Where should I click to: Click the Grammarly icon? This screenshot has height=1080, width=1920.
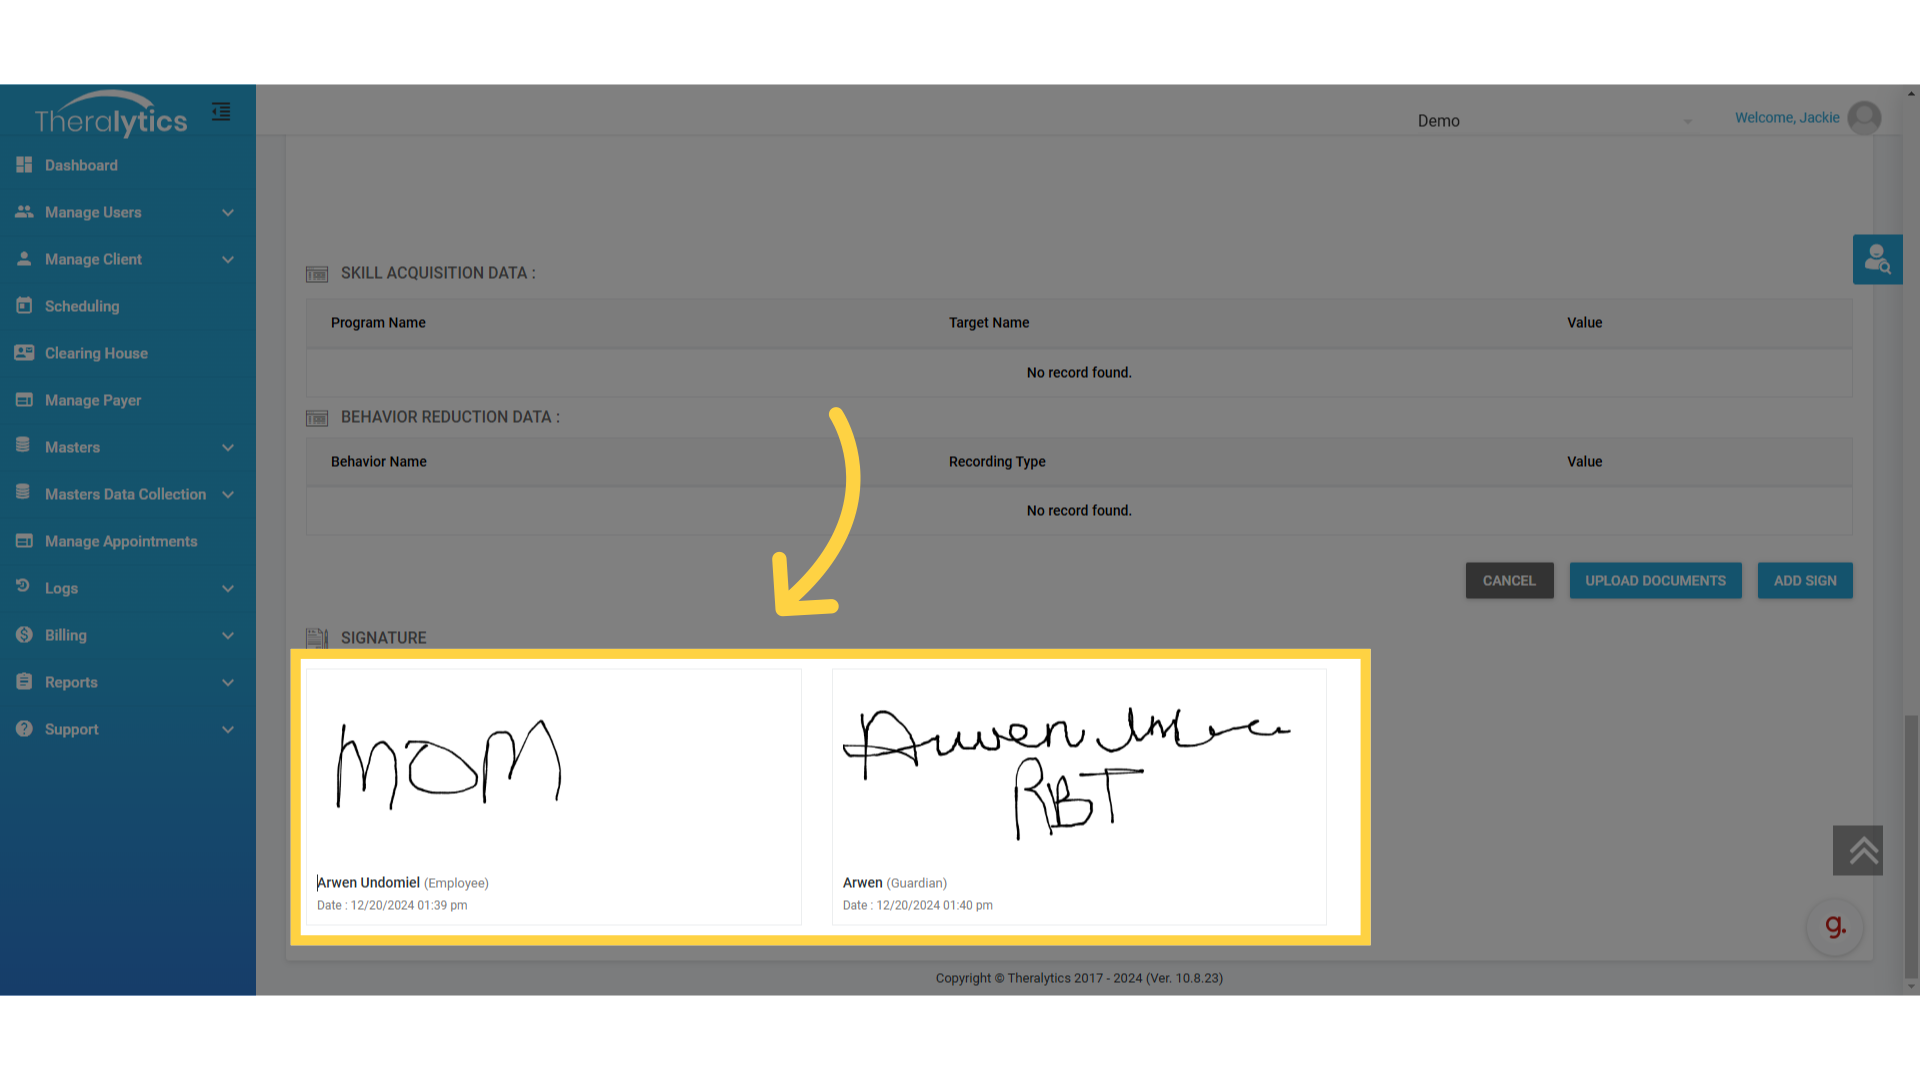click(1835, 927)
